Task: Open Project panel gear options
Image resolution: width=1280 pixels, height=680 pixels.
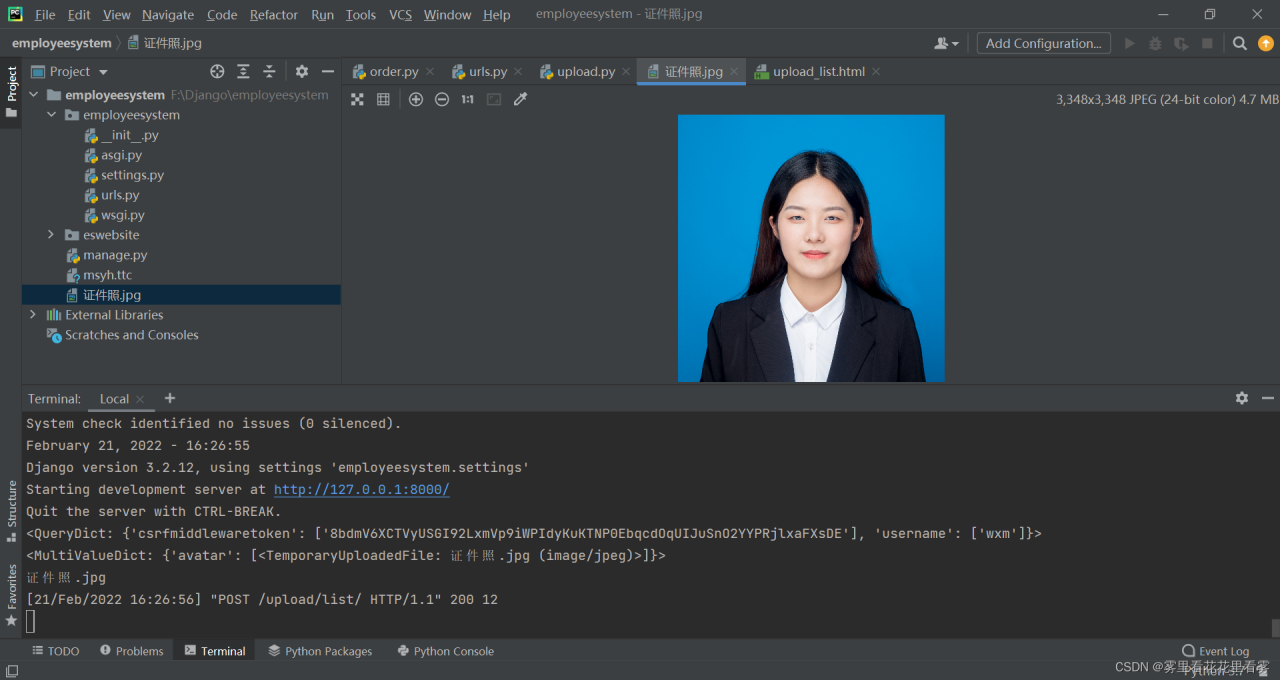Action: pyautogui.click(x=302, y=71)
